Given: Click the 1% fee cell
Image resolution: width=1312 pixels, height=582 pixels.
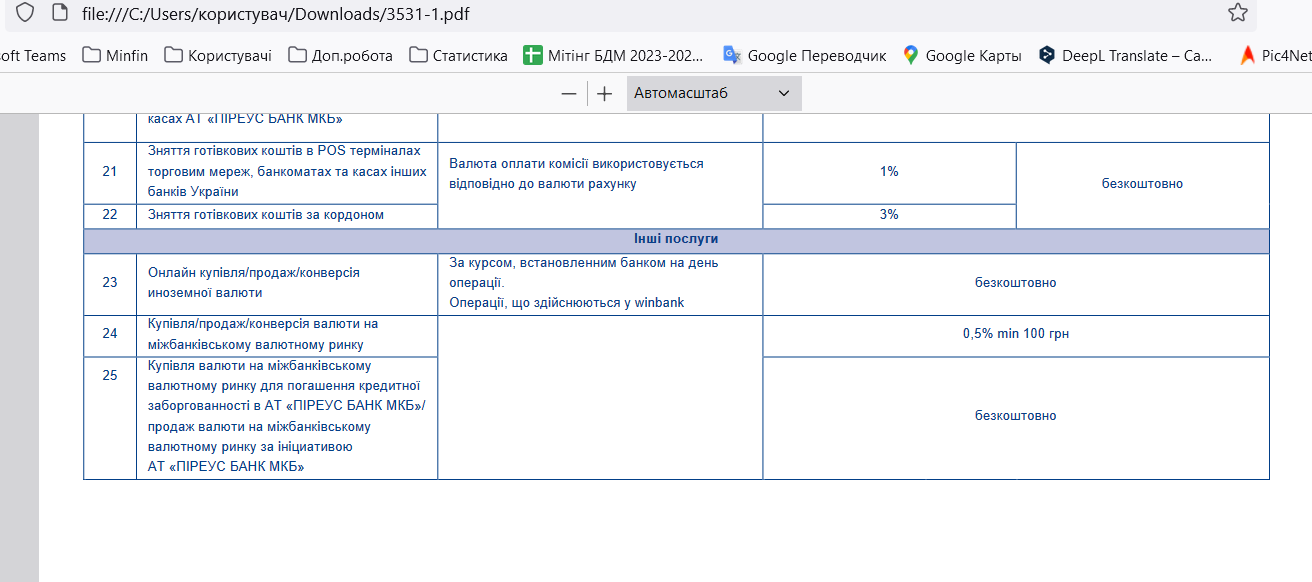Looking at the screenshot, I should coord(889,172).
